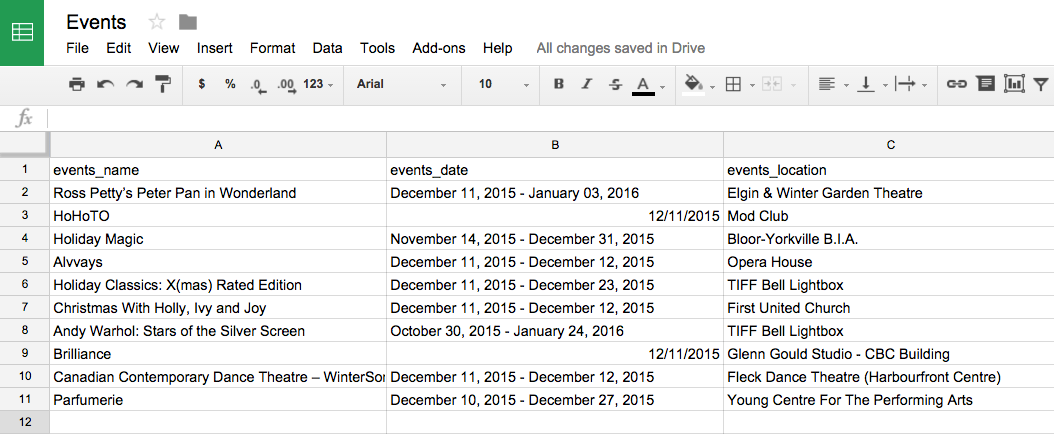Star the Events document
The width and height of the screenshot is (1054, 434).
[x=157, y=23]
